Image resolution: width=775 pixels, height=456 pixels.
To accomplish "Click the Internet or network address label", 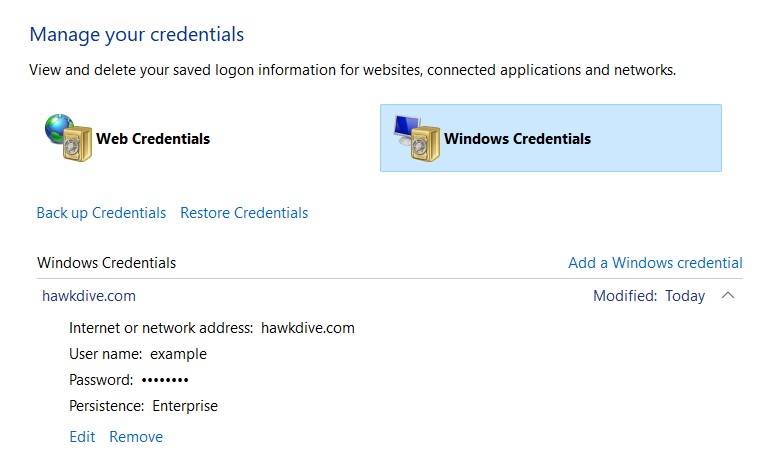I will 160,328.
